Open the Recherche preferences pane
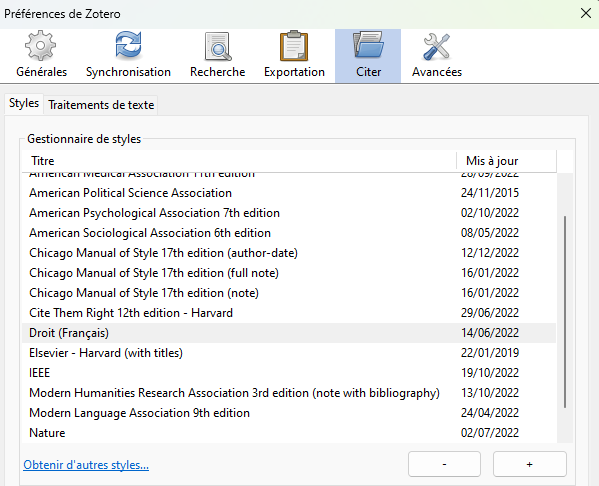This screenshot has height=486, width=599. [x=217, y=55]
